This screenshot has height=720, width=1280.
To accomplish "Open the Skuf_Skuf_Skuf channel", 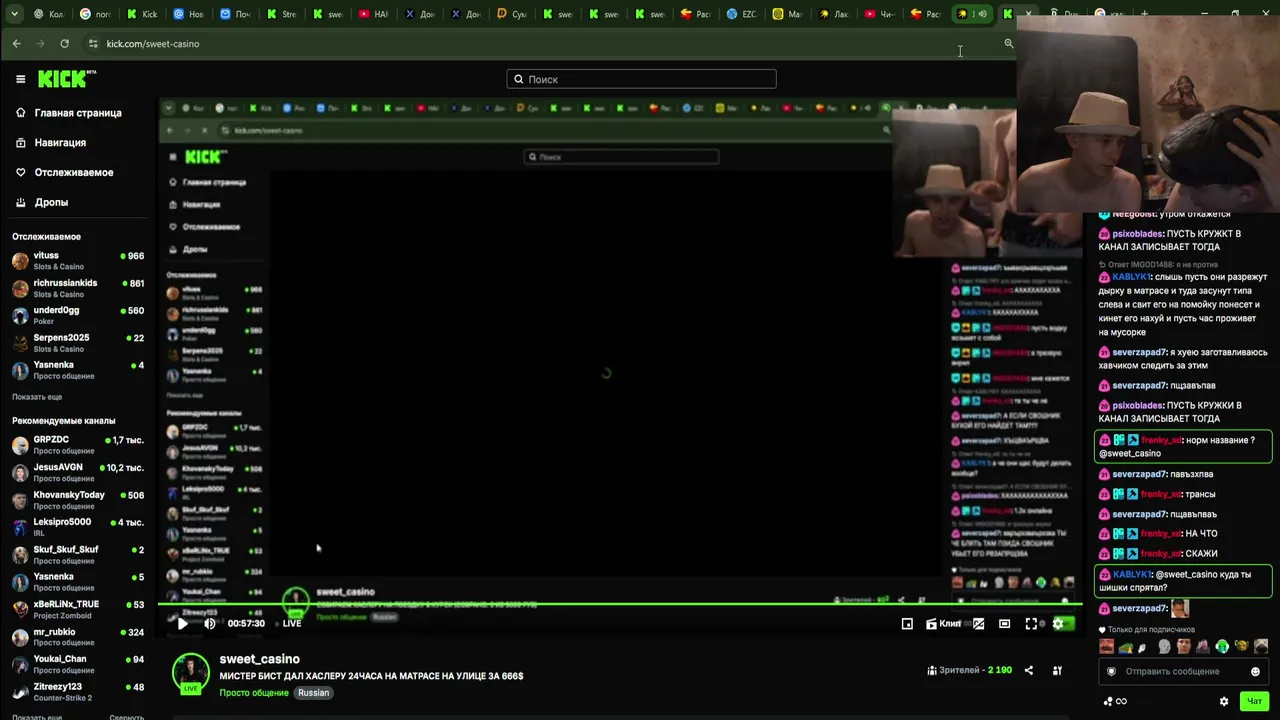I will (x=78, y=554).
